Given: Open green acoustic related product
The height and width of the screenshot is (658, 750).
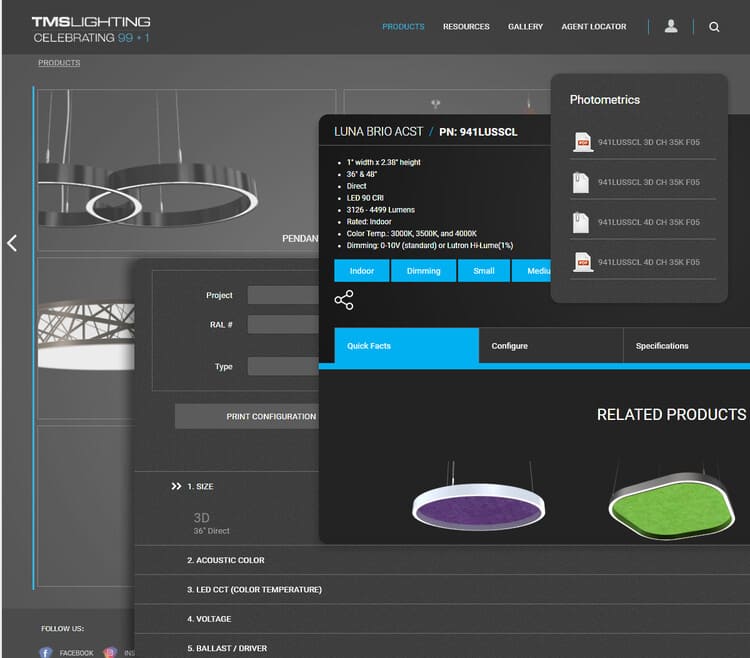Looking at the screenshot, I should point(672,502).
